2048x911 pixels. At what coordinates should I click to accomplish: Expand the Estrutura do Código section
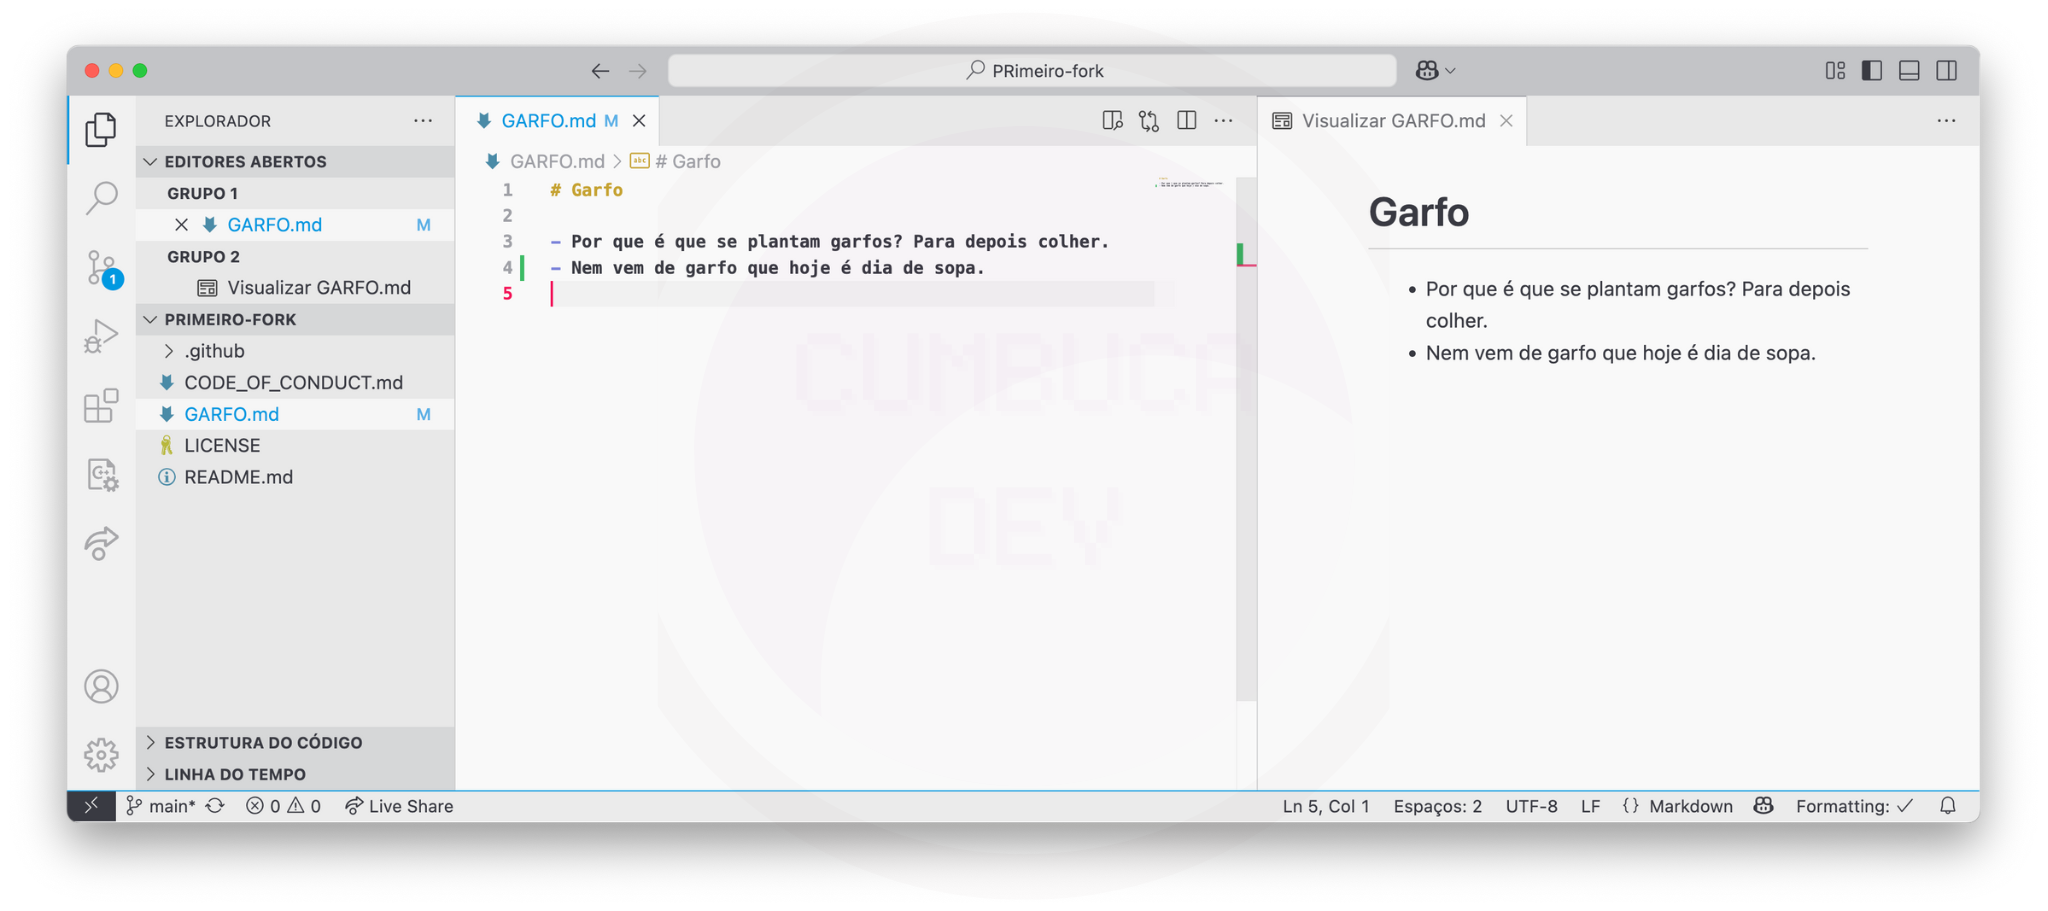tap(263, 743)
